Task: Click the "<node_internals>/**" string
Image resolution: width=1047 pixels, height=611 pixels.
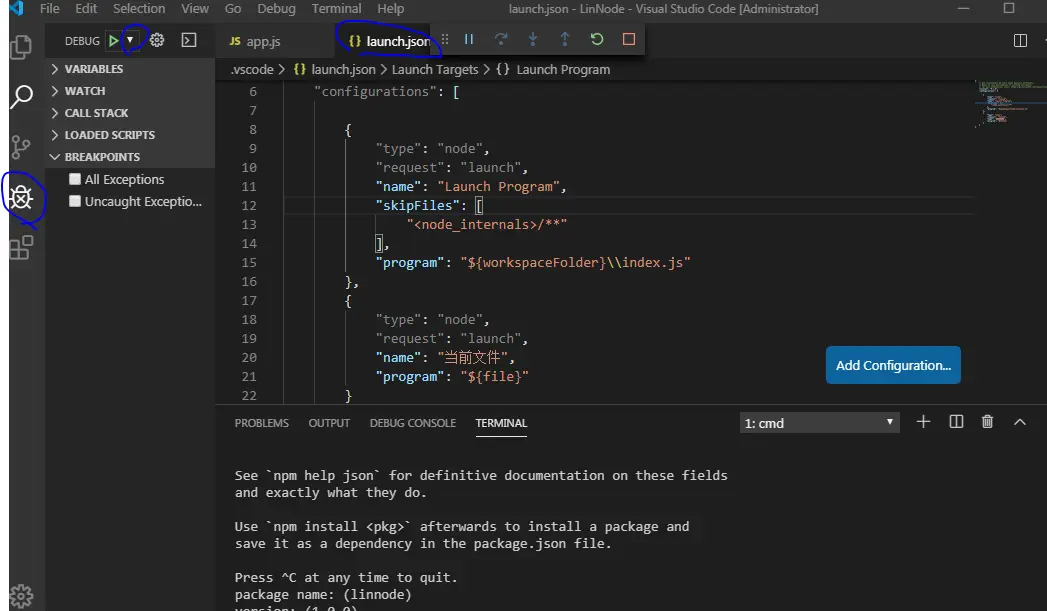Action: coord(487,224)
